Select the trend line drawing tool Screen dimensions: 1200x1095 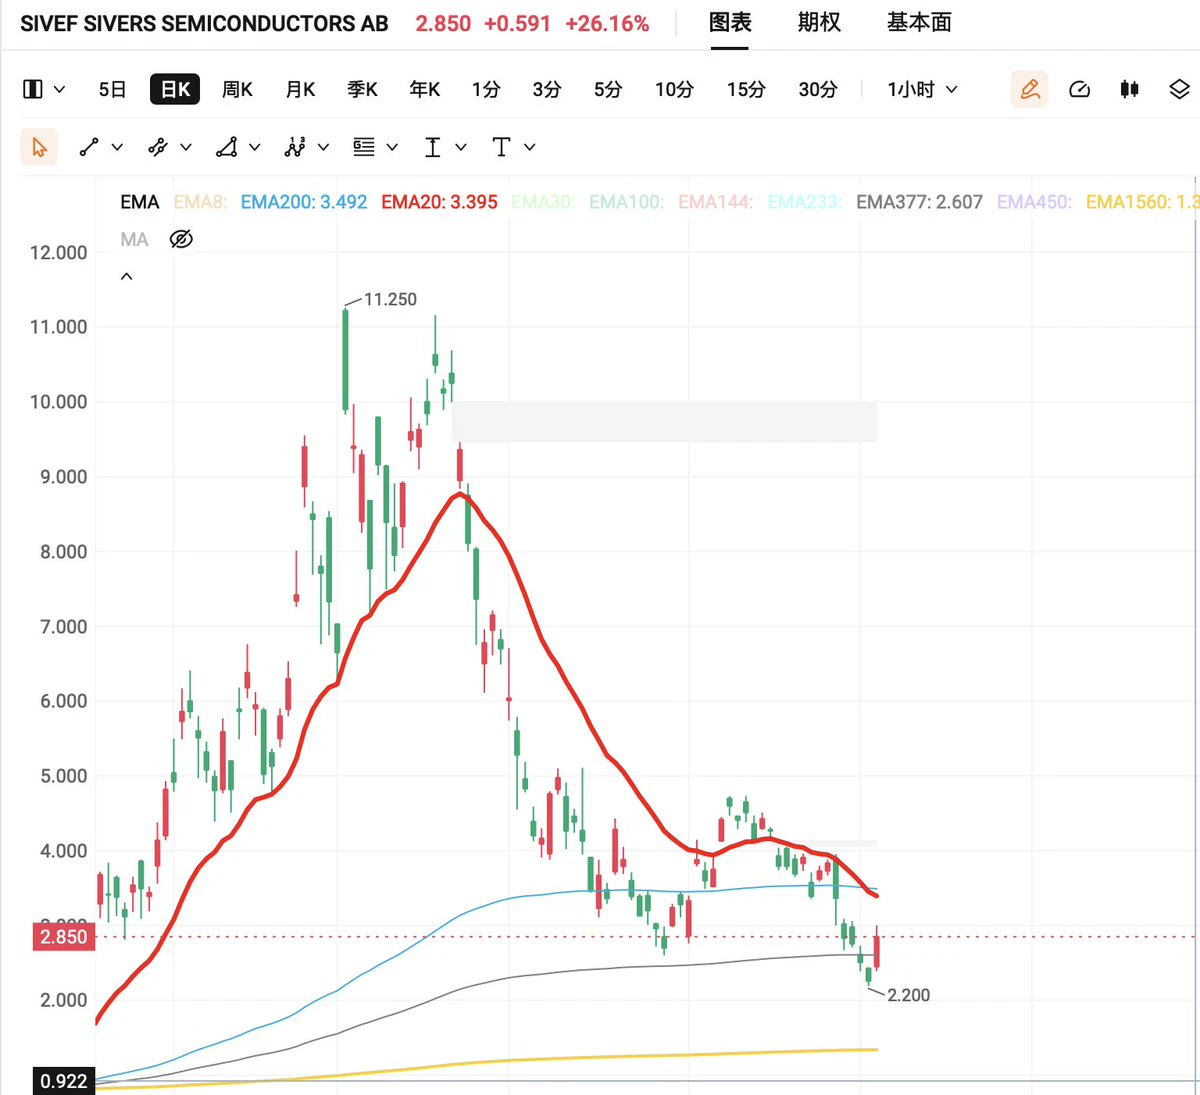click(89, 147)
